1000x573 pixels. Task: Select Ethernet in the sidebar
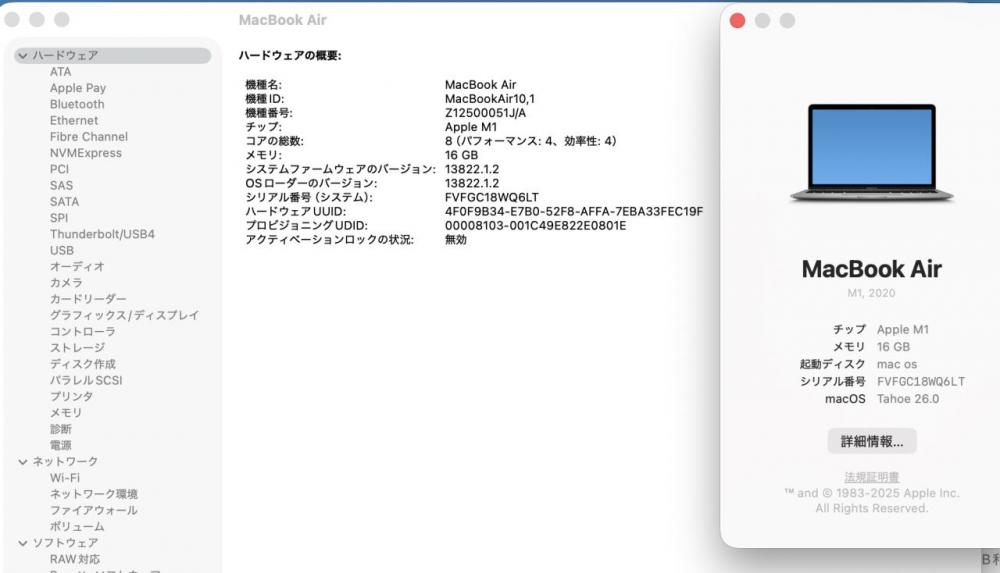click(x=74, y=120)
